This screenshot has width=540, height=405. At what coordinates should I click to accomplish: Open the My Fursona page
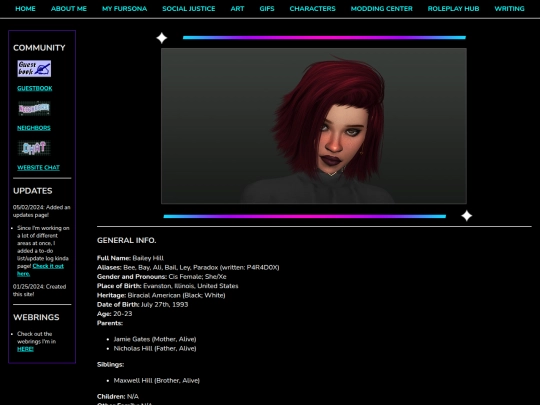click(124, 9)
